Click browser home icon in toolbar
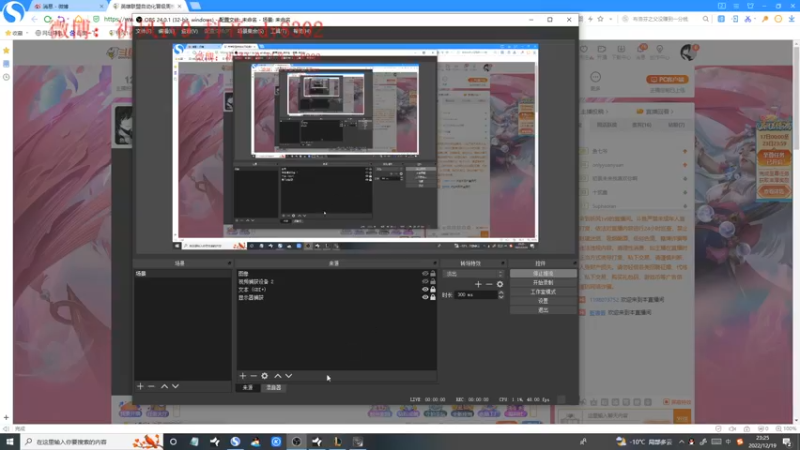Viewport: 800px width, 450px height. 78,19
